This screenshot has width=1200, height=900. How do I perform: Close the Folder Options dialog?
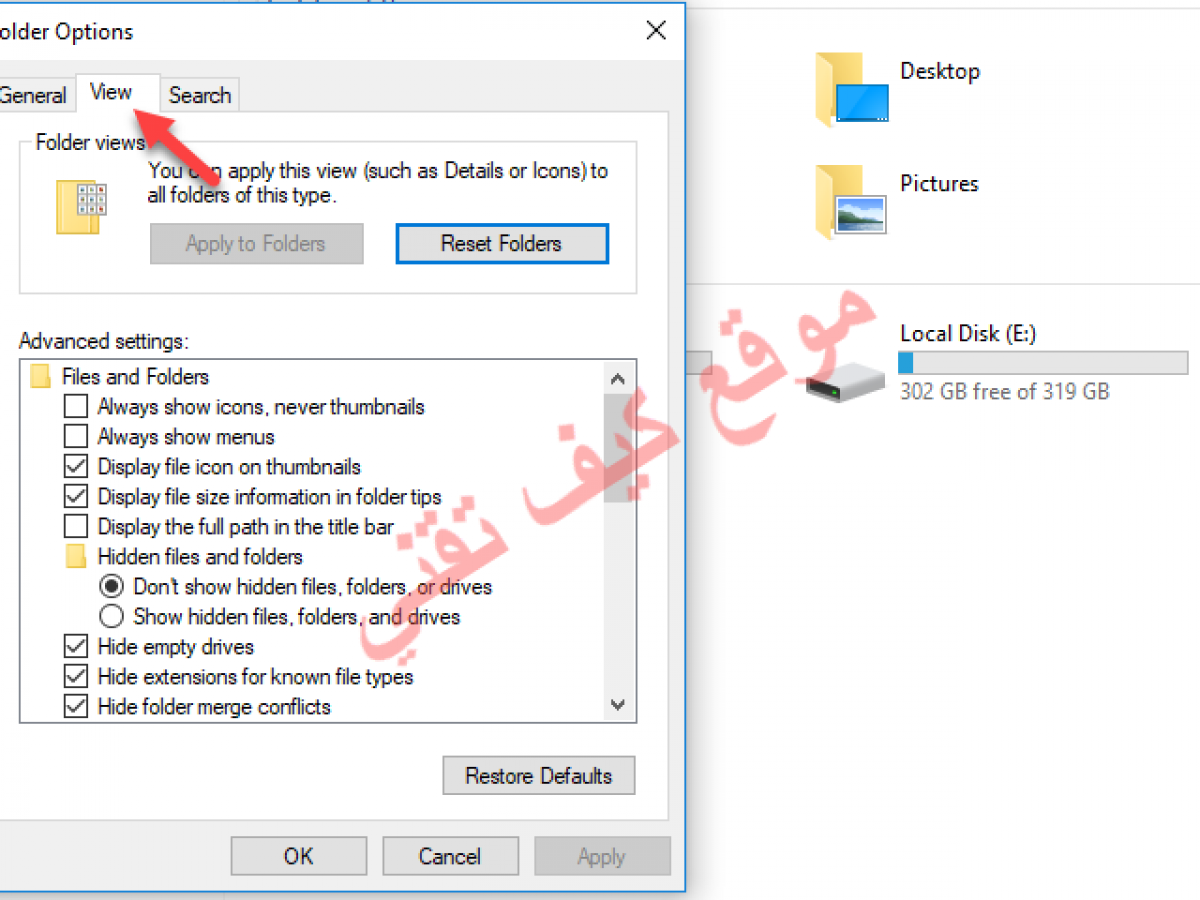[x=656, y=31]
